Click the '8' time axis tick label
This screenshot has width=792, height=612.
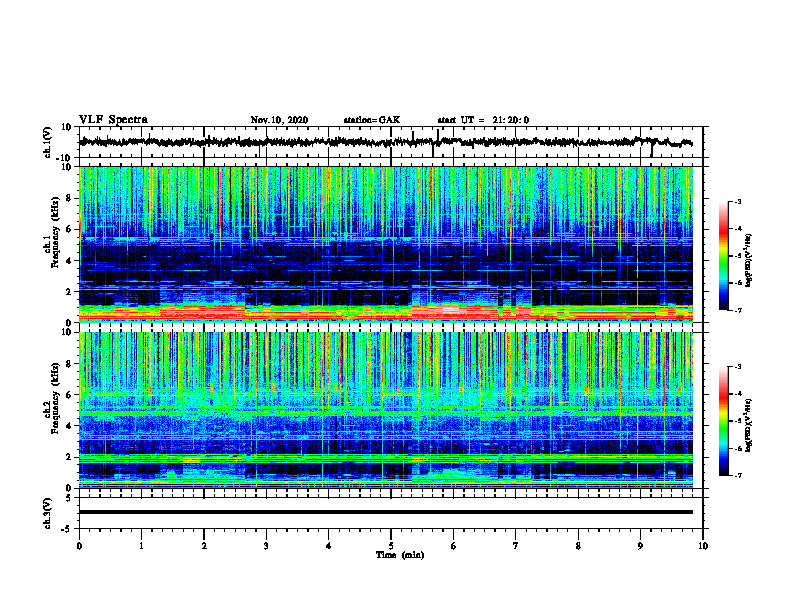[x=578, y=546]
